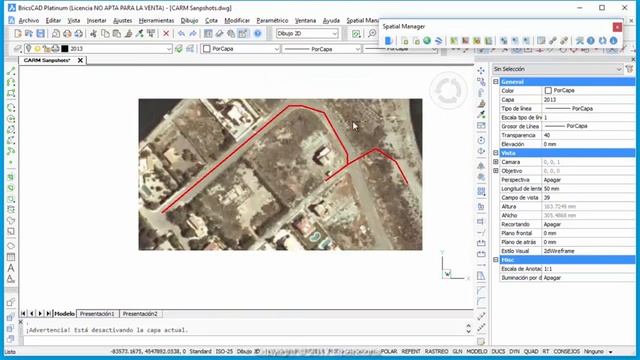The height and width of the screenshot is (360, 640).
Task: Open the Dibujo menu
Action: [x=189, y=20]
